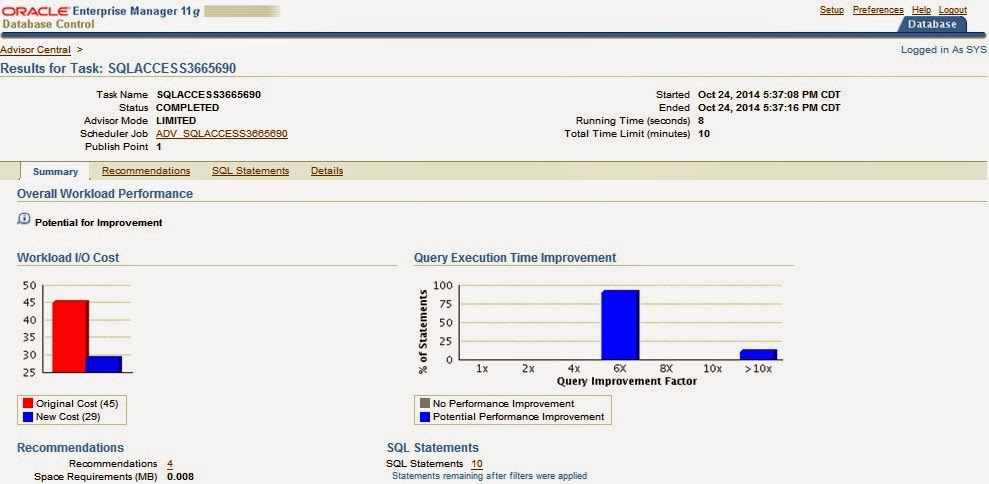
Task: Click the red Original Cost legend swatch
Action: [x=27, y=403]
